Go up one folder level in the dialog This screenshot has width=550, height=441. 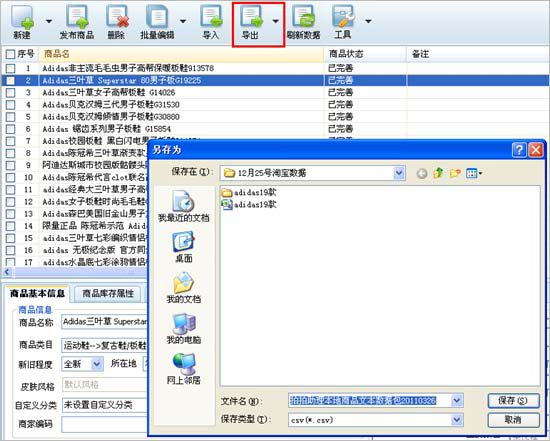tap(438, 173)
